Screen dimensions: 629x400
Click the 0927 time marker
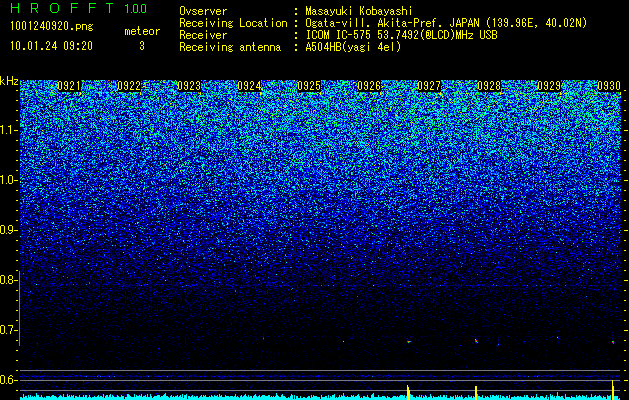[429, 86]
